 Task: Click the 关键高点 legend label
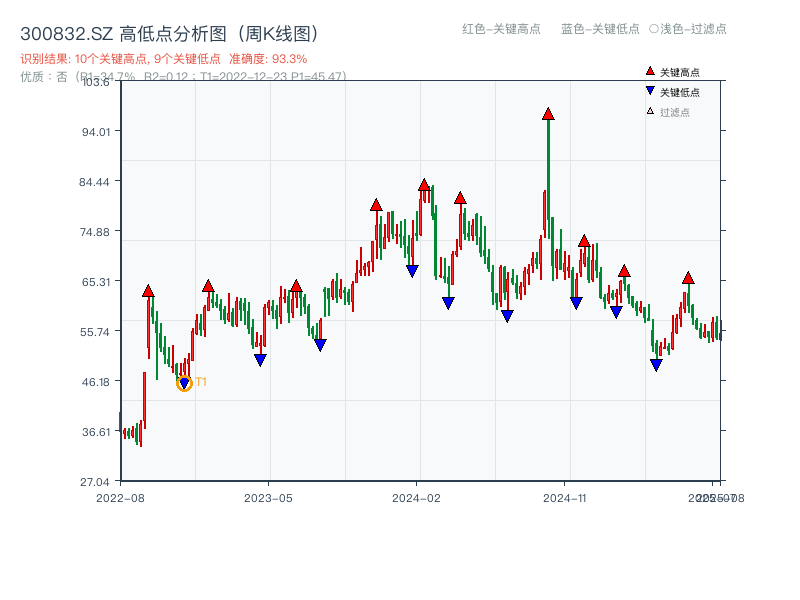(680, 72)
